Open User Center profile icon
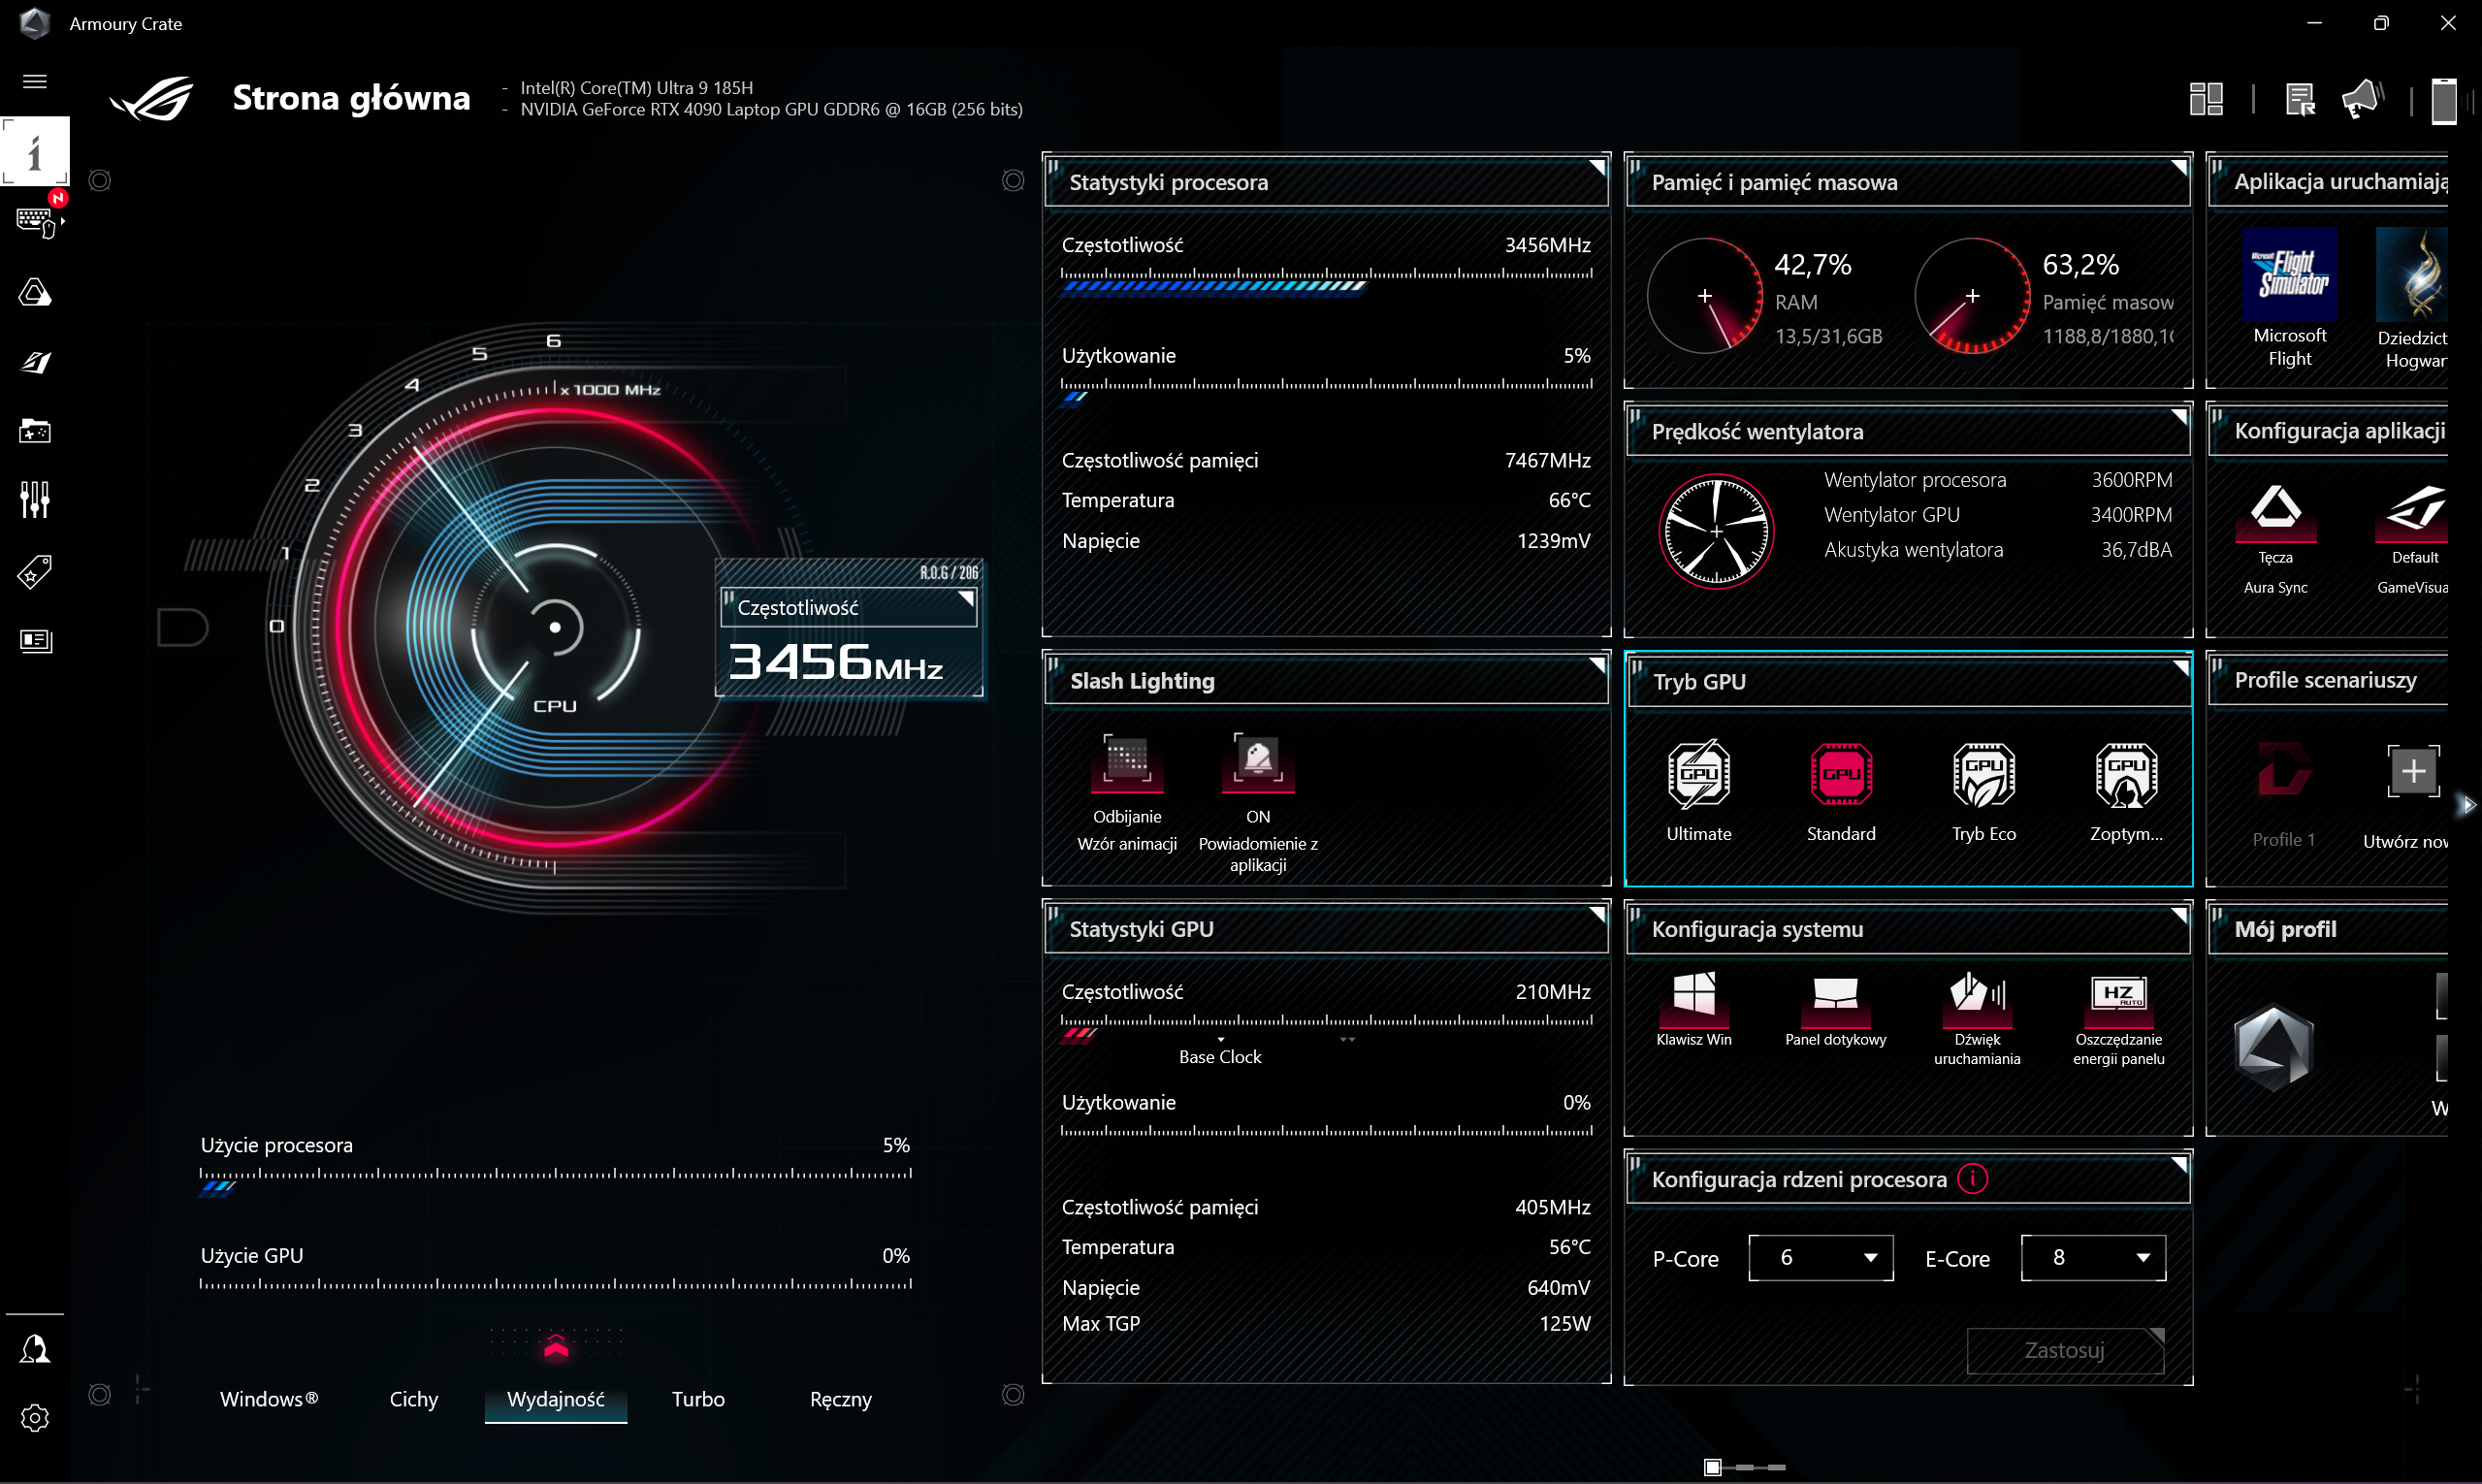The height and width of the screenshot is (1484, 2482). [x=35, y=1349]
